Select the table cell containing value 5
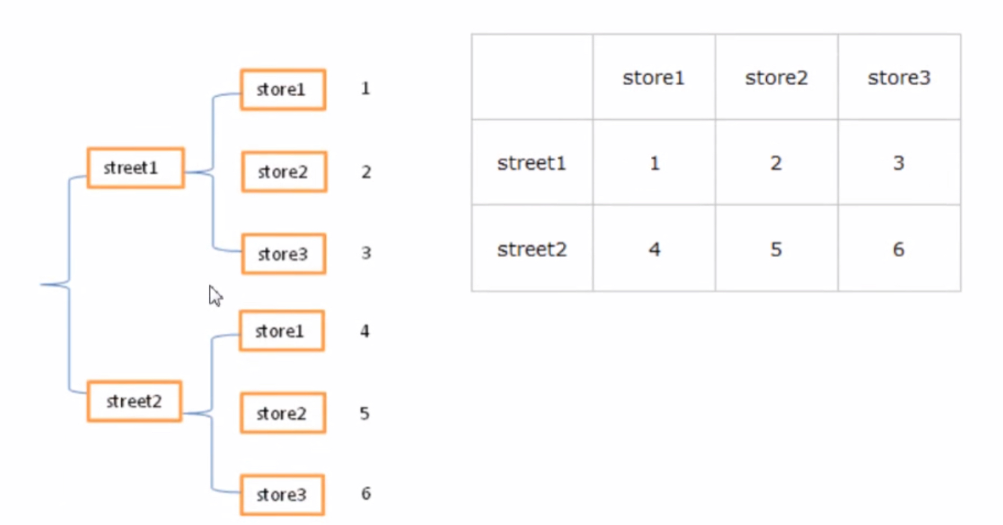The height and width of the screenshot is (525, 1003). (776, 249)
